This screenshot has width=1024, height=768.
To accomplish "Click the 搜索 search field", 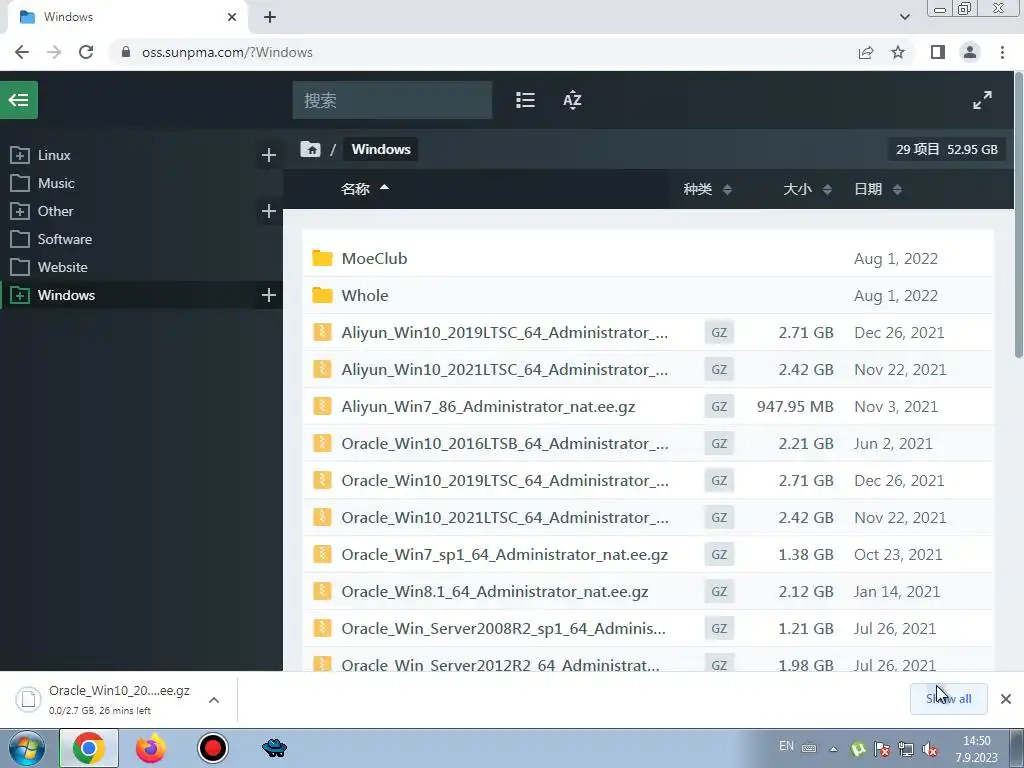I will tap(392, 100).
